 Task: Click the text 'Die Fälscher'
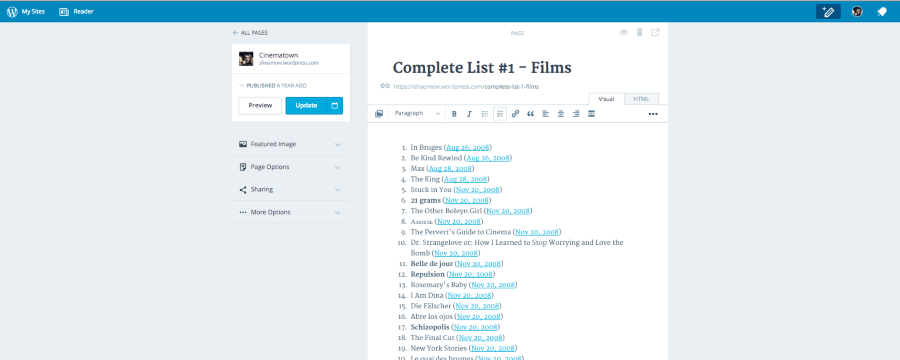(x=430, y=306)
